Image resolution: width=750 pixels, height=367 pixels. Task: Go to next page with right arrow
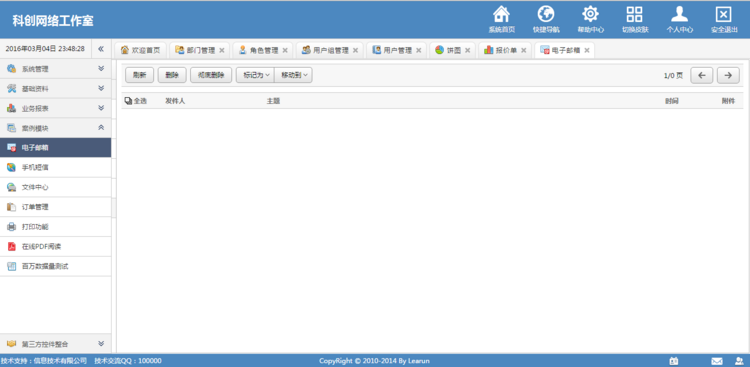(x=728, y=75)
